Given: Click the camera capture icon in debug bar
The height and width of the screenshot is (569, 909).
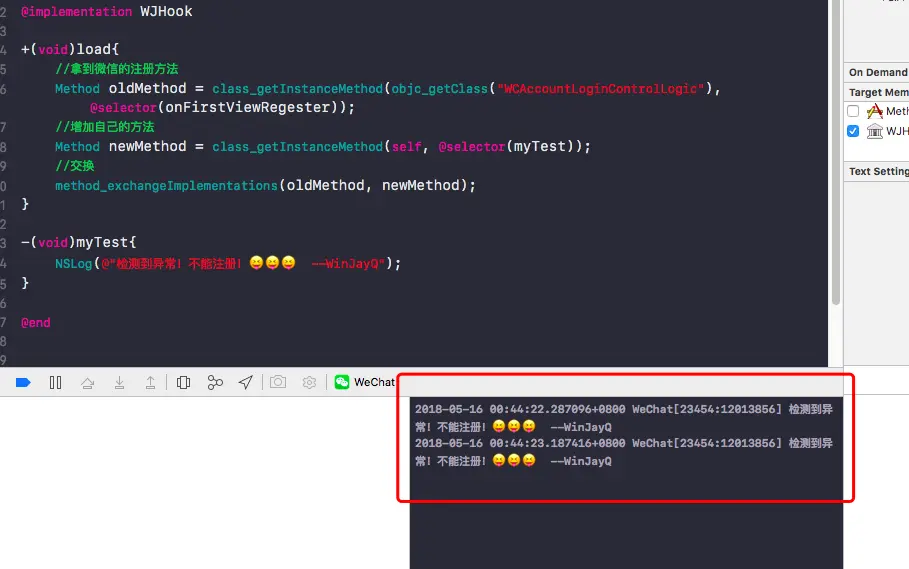Looking at the screenshot, I should tap(278, 382).
